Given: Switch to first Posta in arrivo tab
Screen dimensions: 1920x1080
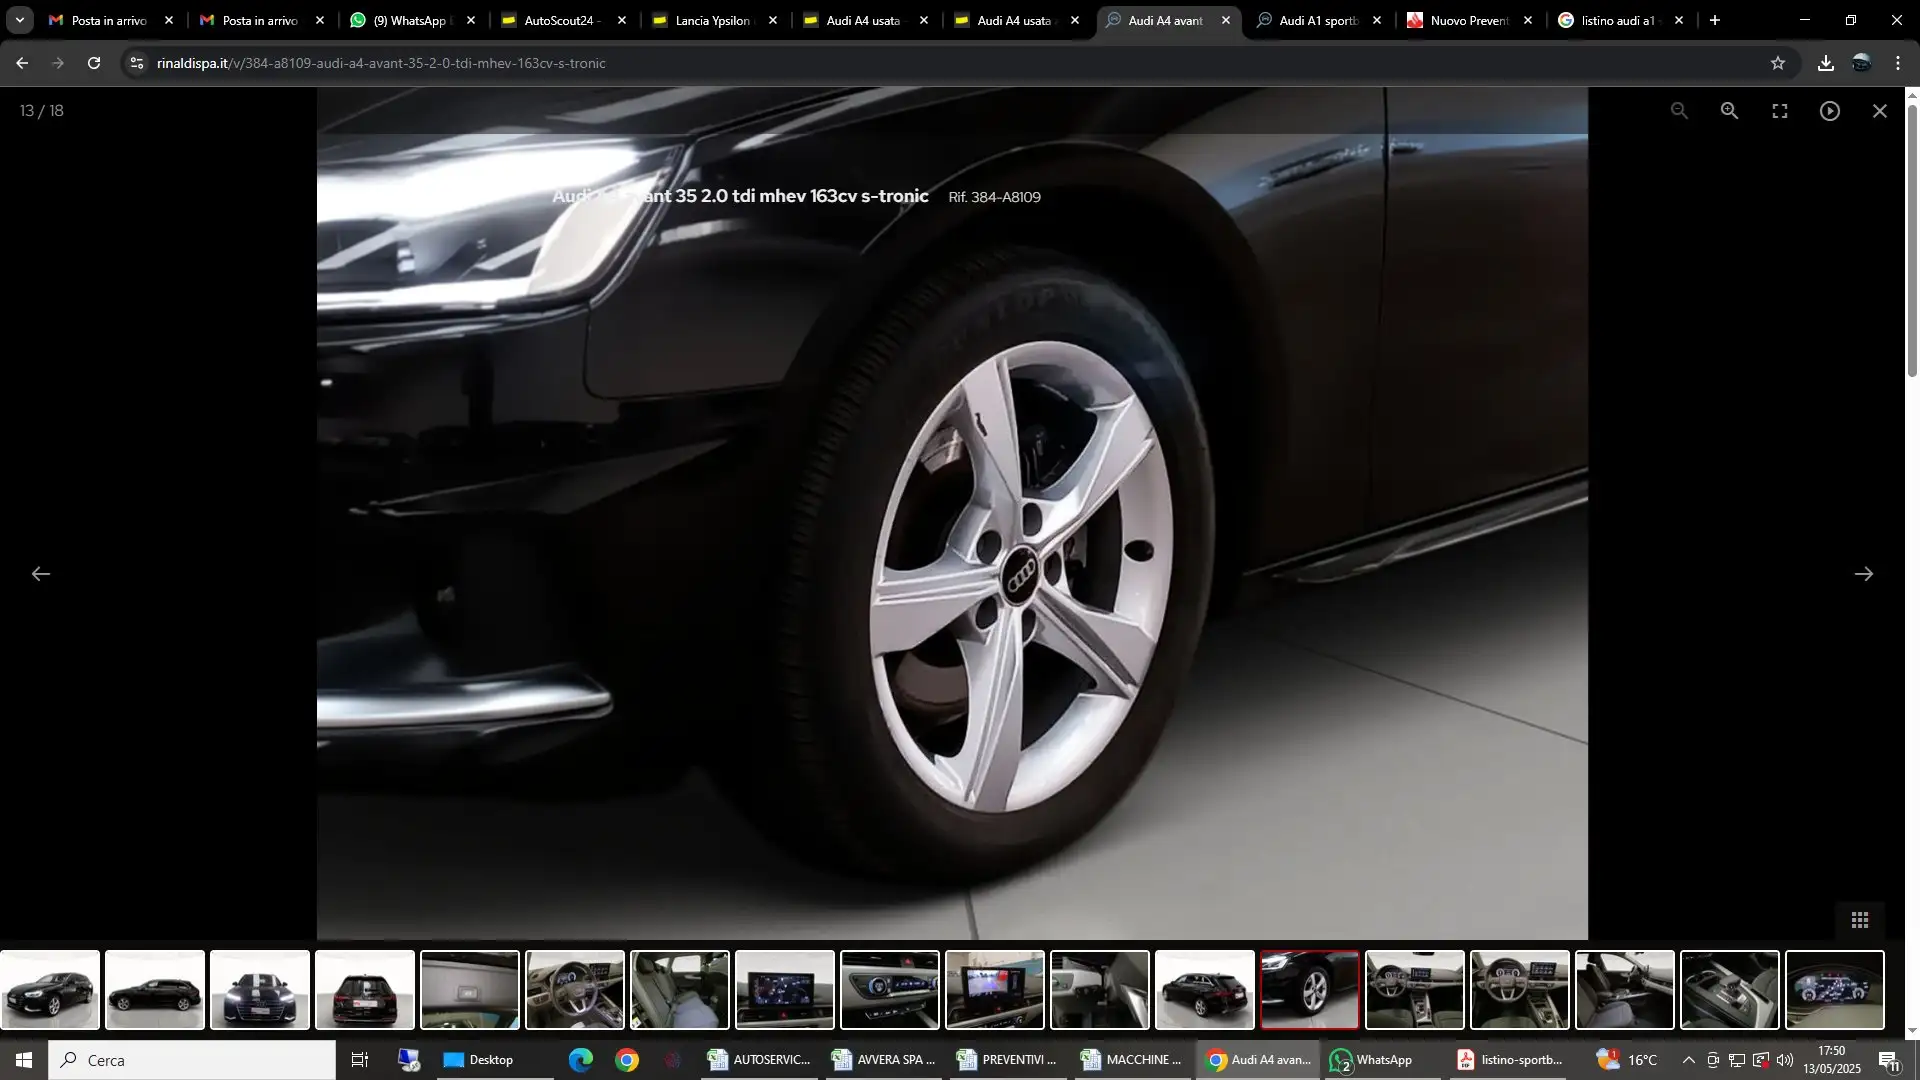Looking at the screenshot, I should pos(110,20).
